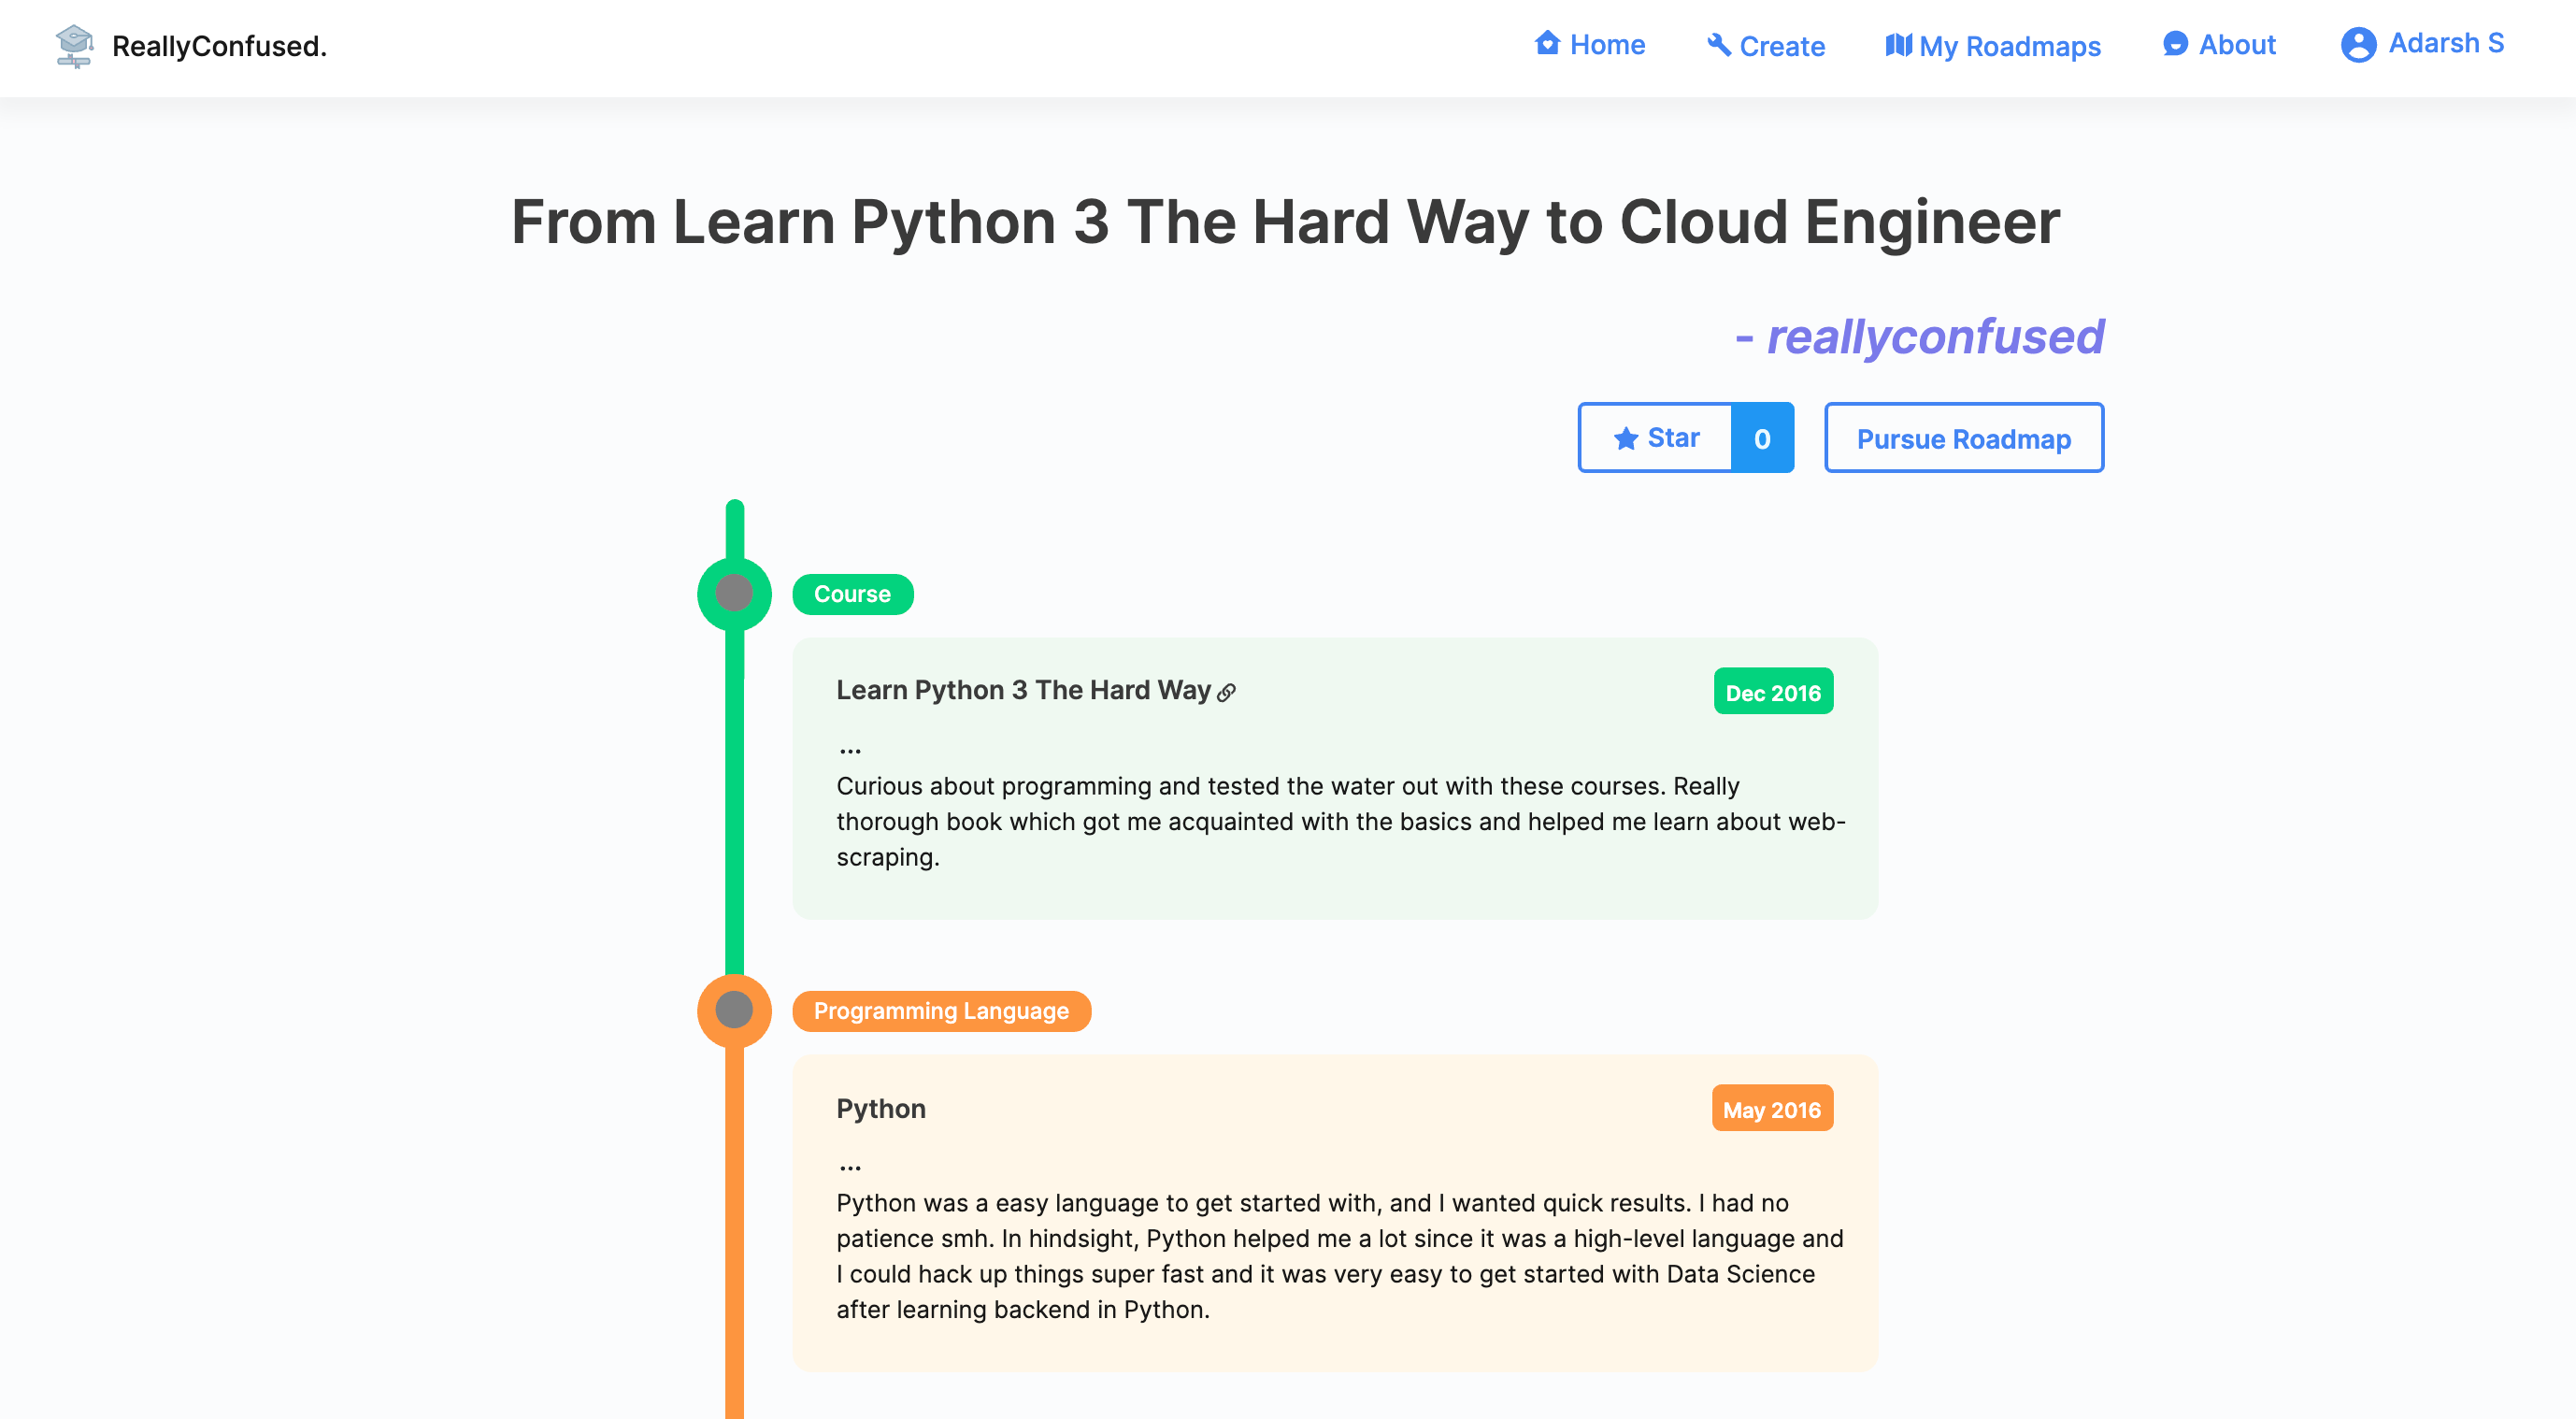2576x1419 pixels.
Task: Click the star count badge showing 0
Action: click(x=1762, y=438)
